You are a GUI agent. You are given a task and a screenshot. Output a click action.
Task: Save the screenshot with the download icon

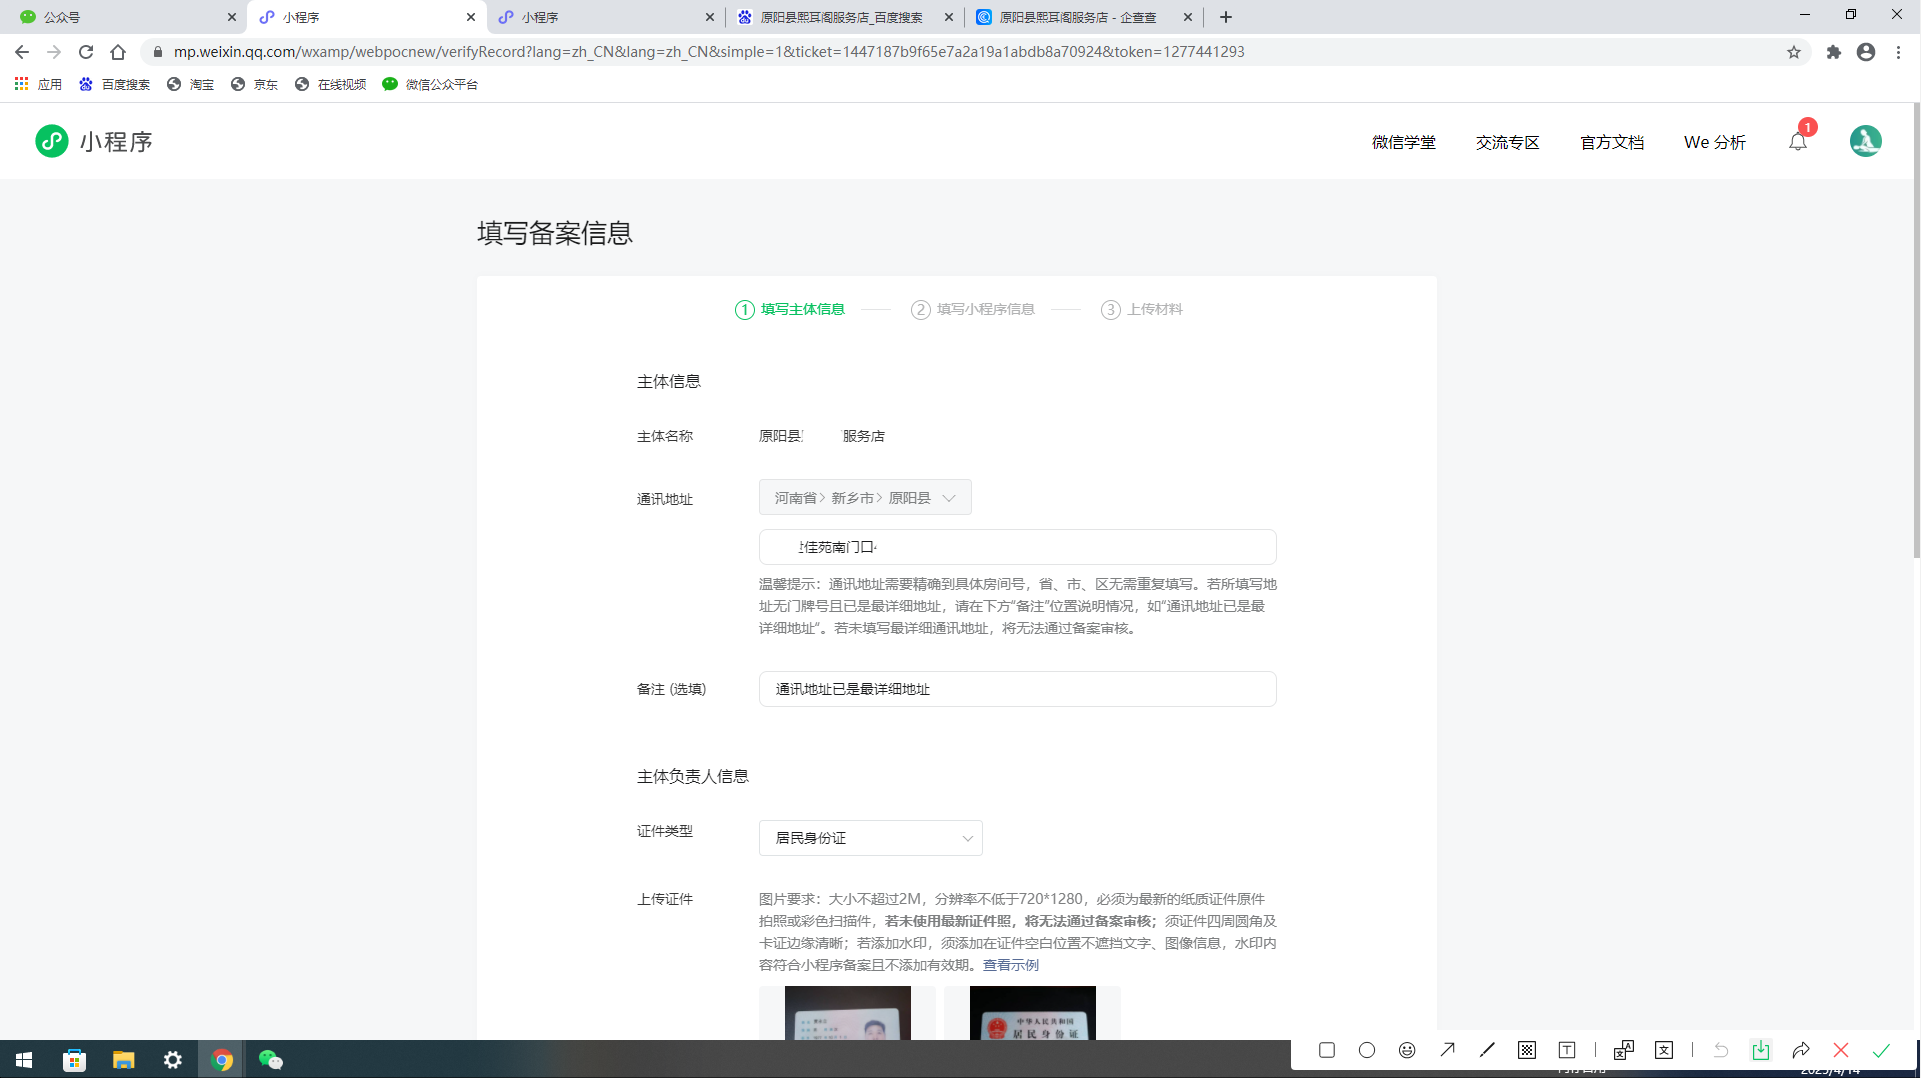click(1761, 1050)
